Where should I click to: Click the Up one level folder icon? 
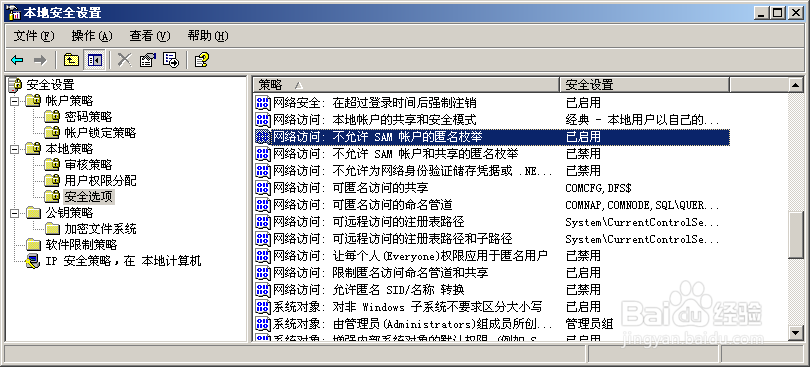[71, 60]
